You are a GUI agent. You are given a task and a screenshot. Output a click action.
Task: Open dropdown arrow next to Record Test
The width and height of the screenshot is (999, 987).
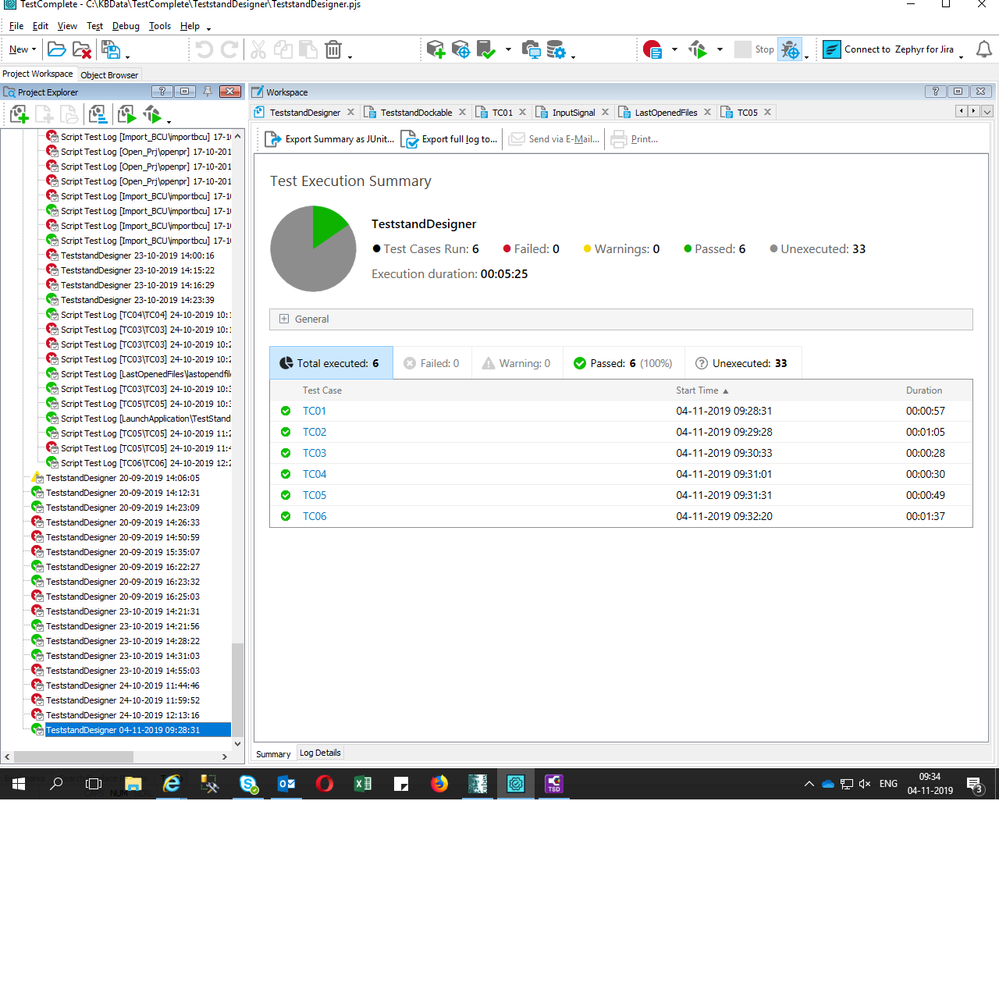(x=675, y=49)
